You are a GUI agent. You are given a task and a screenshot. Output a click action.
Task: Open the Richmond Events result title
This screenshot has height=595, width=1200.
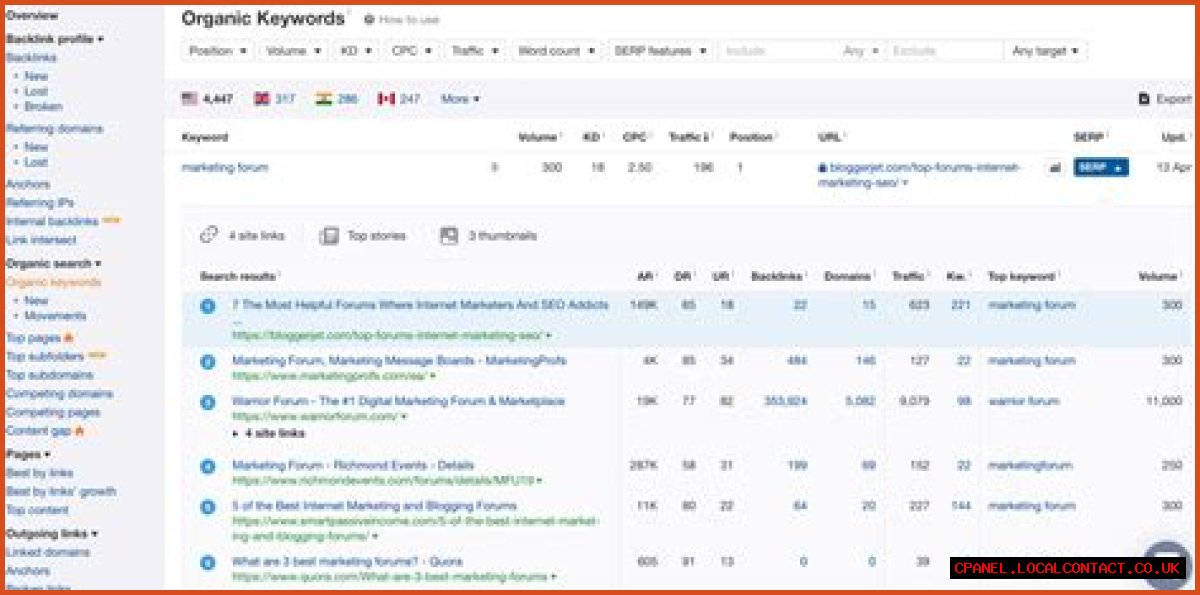tap(353, 465)
